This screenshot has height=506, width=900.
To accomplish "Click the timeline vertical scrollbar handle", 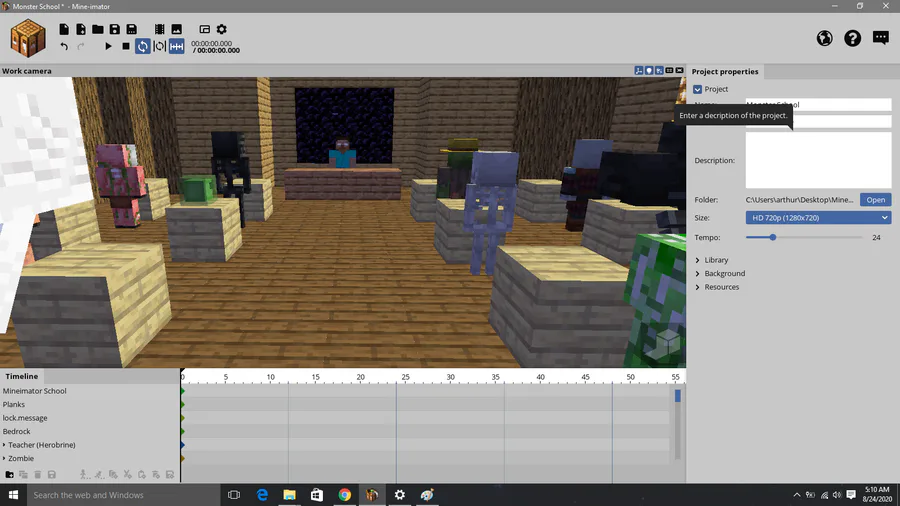I will (678, 395).
